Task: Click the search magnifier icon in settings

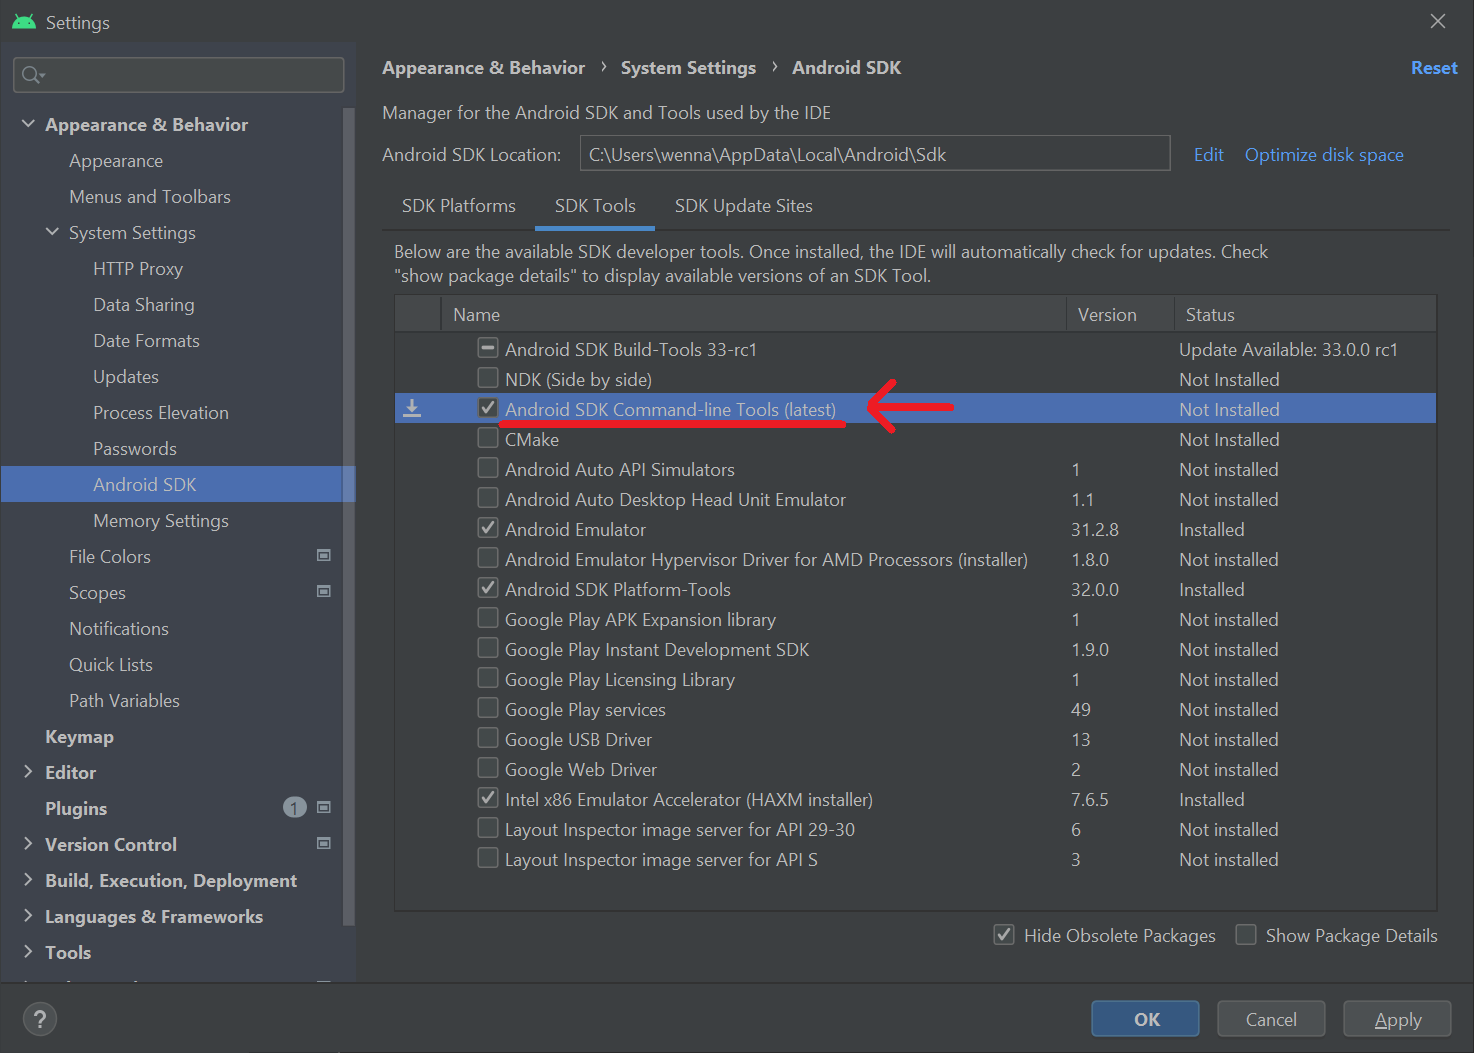Action: coord(31,75)
